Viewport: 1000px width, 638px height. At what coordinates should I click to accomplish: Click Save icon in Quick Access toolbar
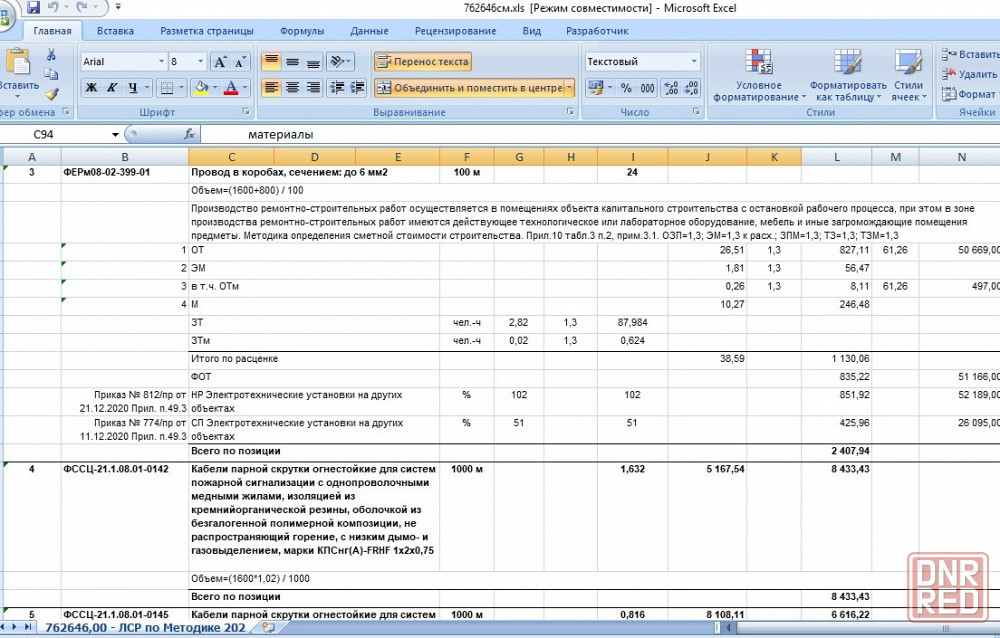tap(33, 8)
